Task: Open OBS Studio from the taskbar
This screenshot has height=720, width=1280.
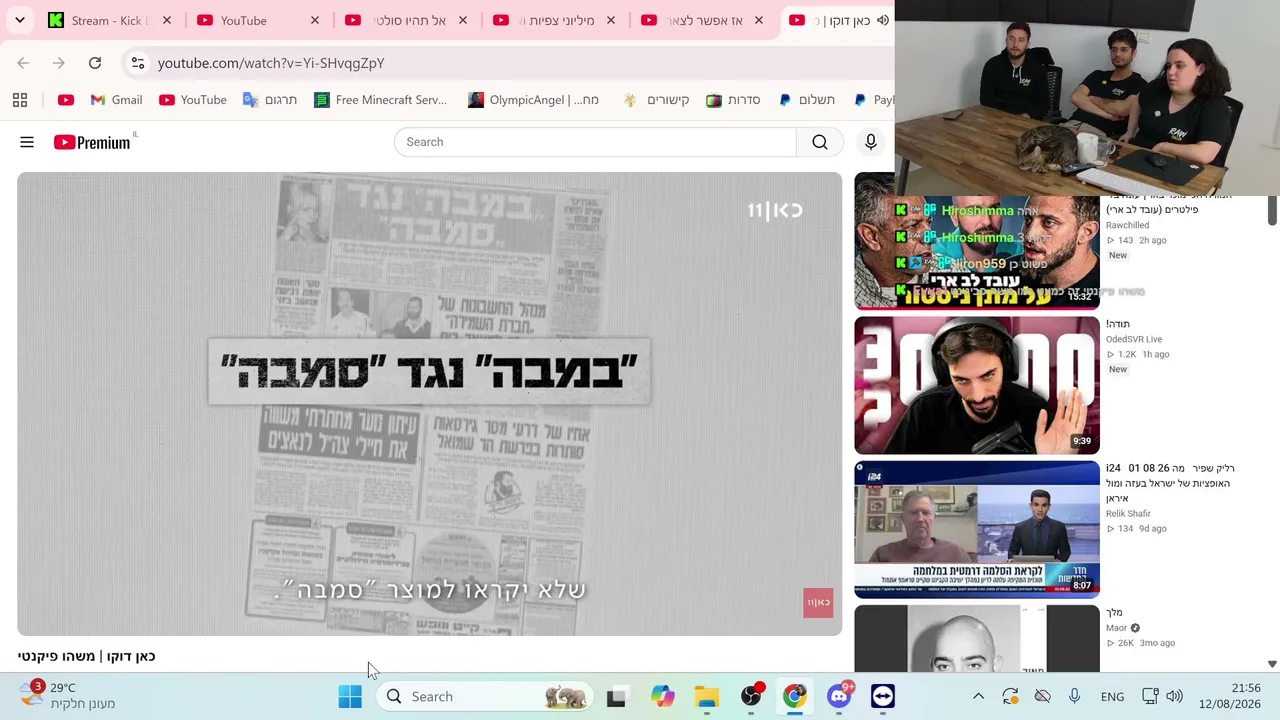Action: click(751, 696)
